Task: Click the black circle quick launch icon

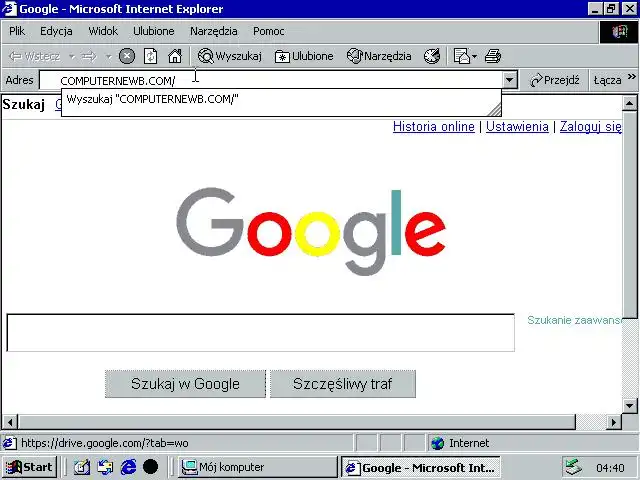Action: (x=151, y=467)
